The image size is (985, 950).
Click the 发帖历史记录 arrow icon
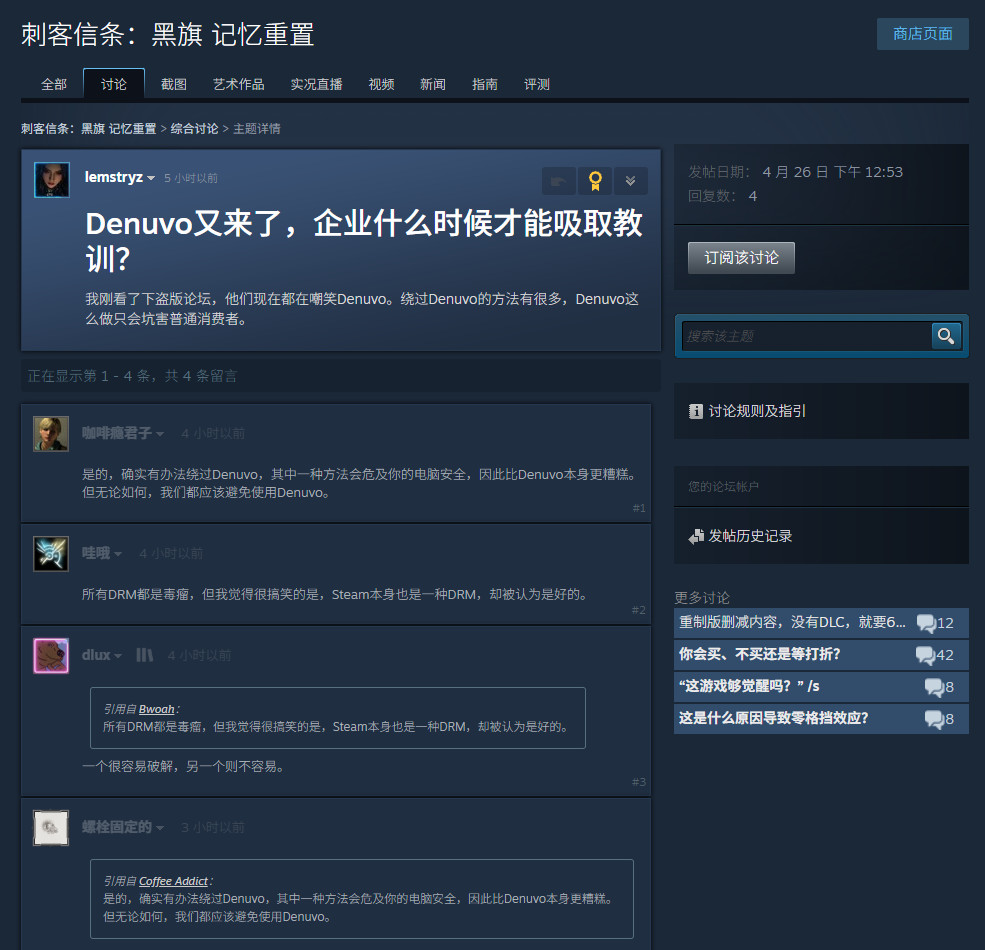(x=696, y=537)
